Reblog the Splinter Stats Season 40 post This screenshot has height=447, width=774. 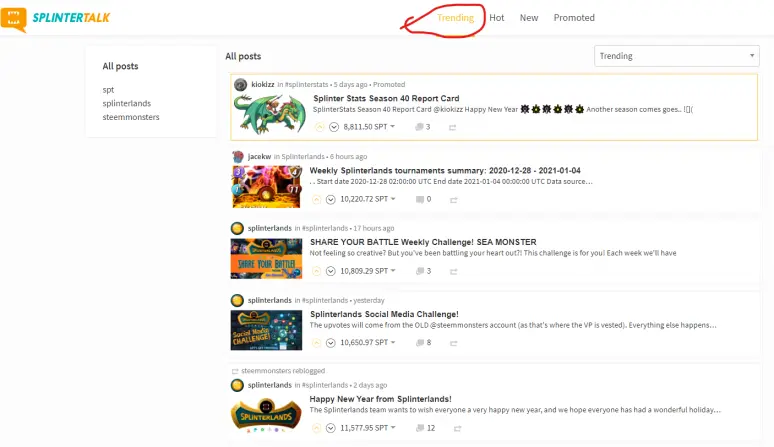pos(452,127)
